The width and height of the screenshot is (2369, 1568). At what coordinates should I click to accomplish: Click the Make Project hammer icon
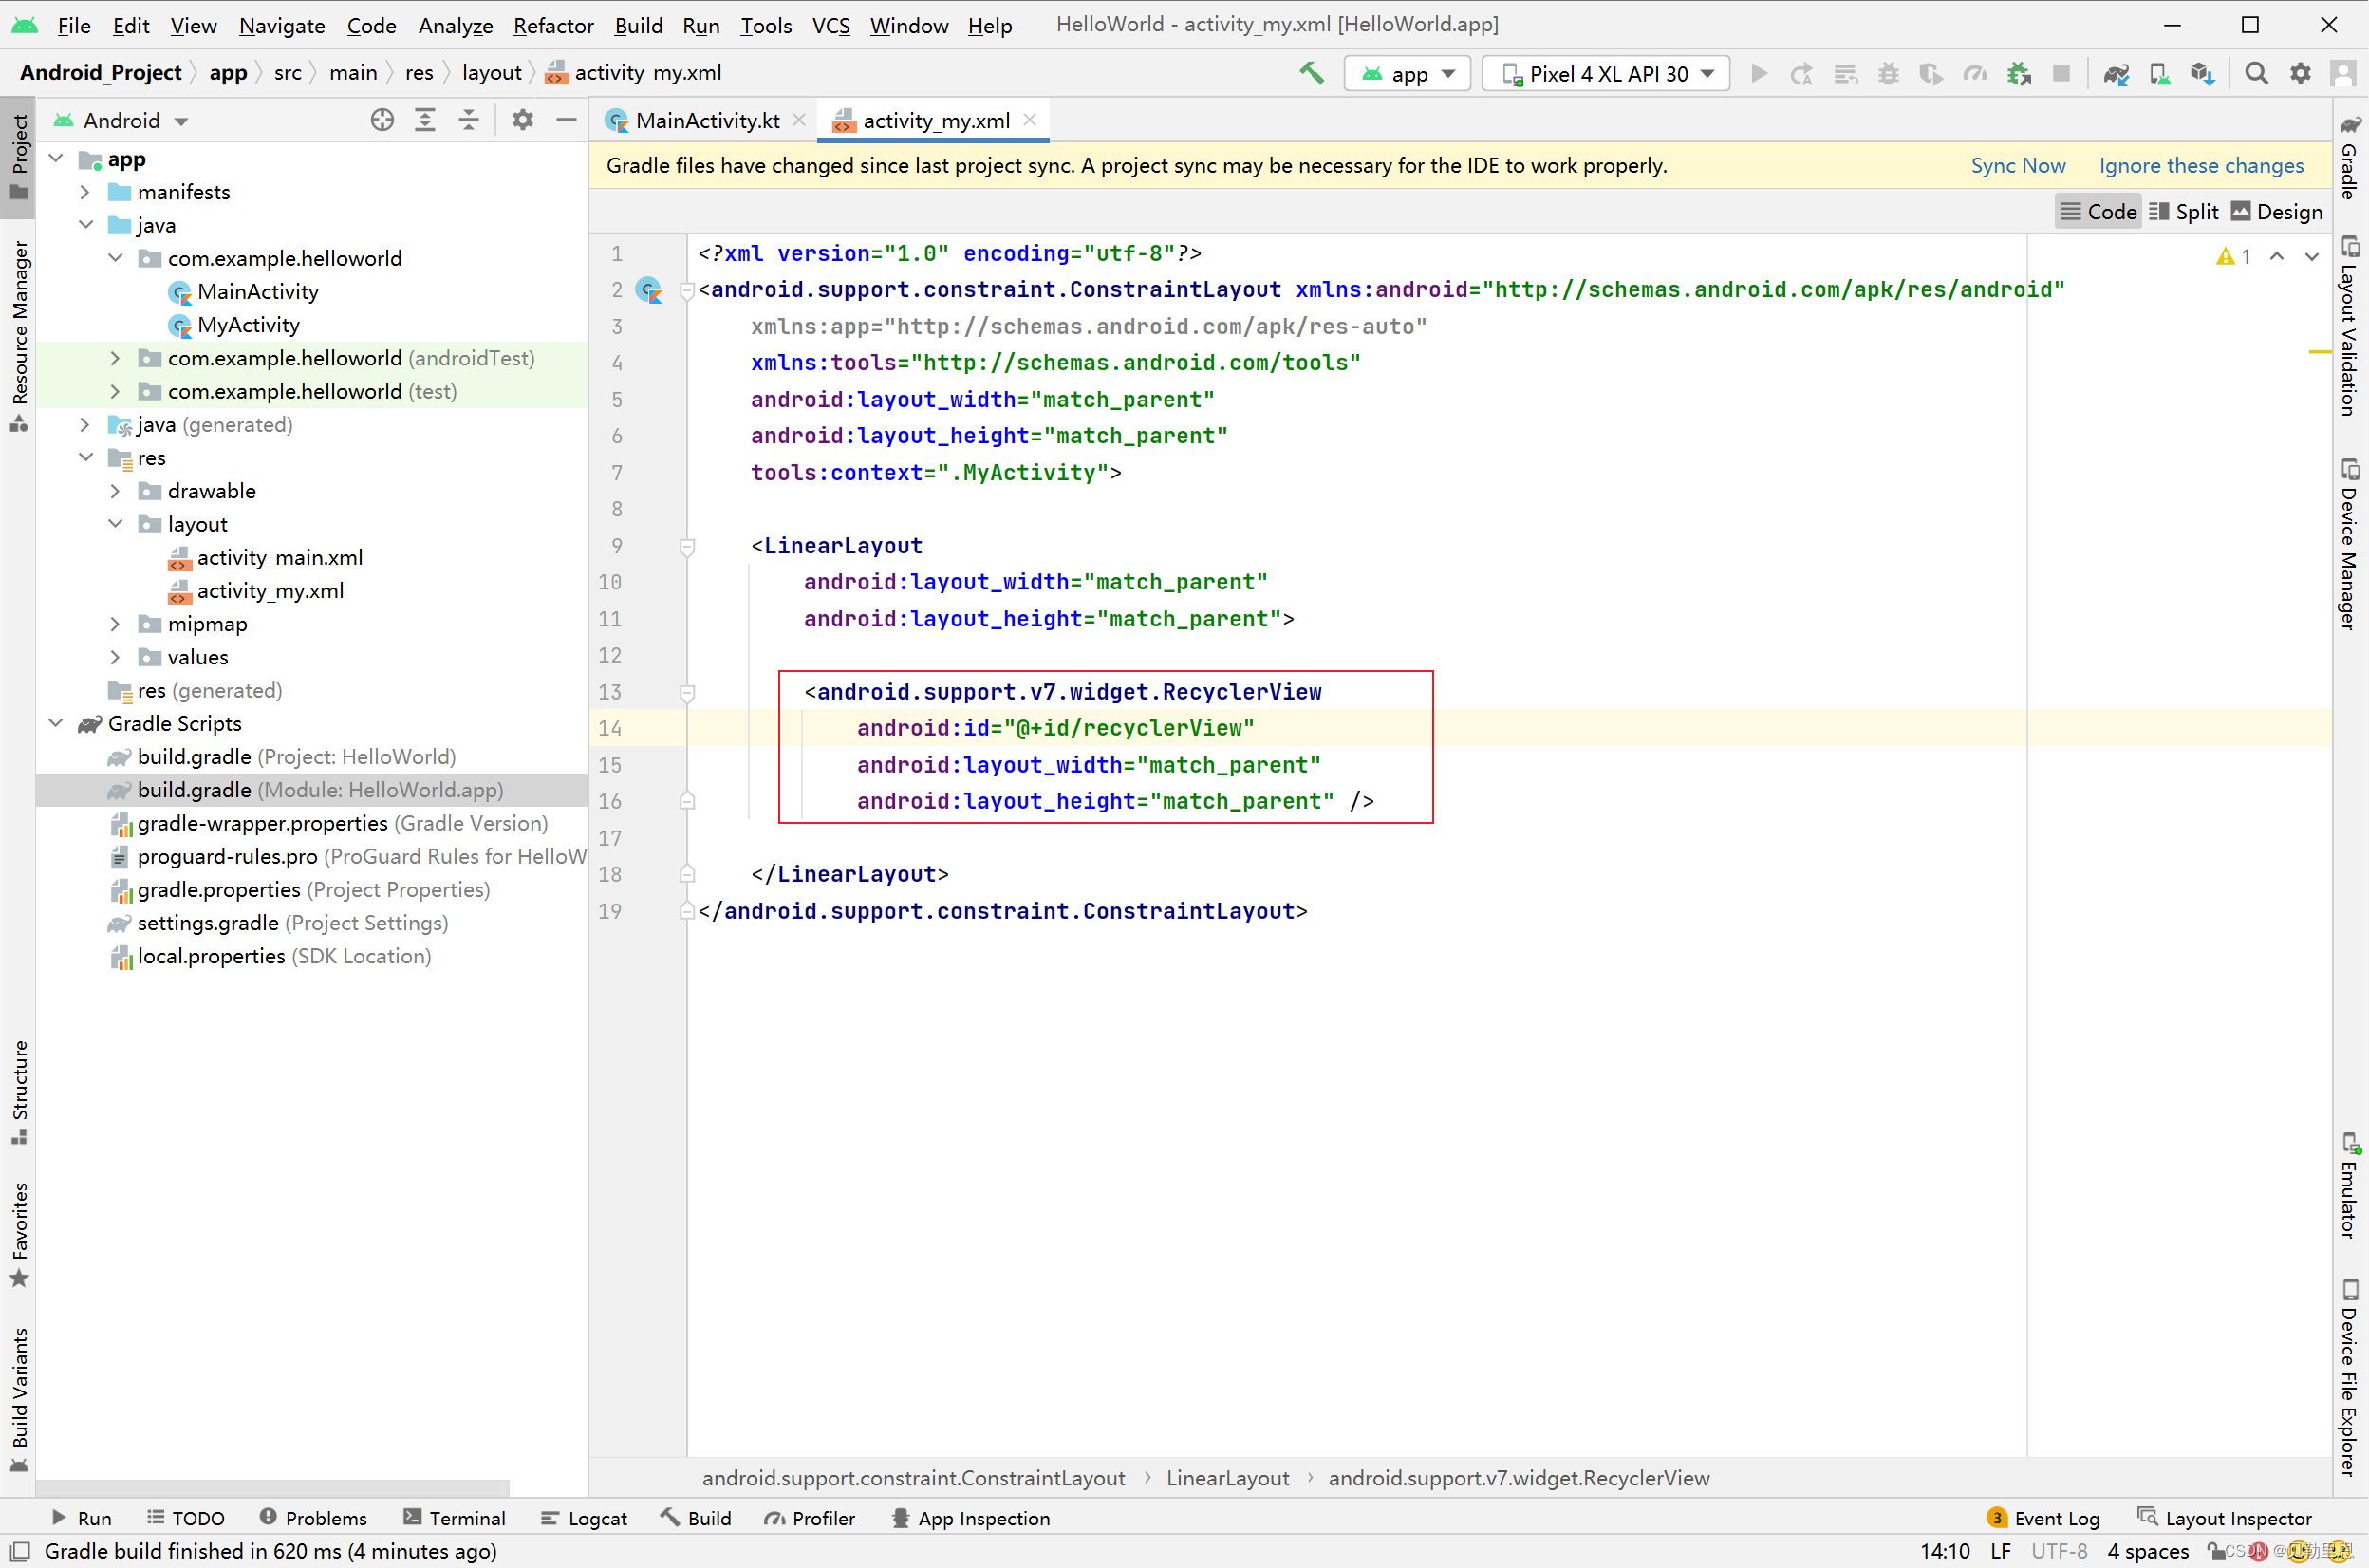pos(1311,73)
